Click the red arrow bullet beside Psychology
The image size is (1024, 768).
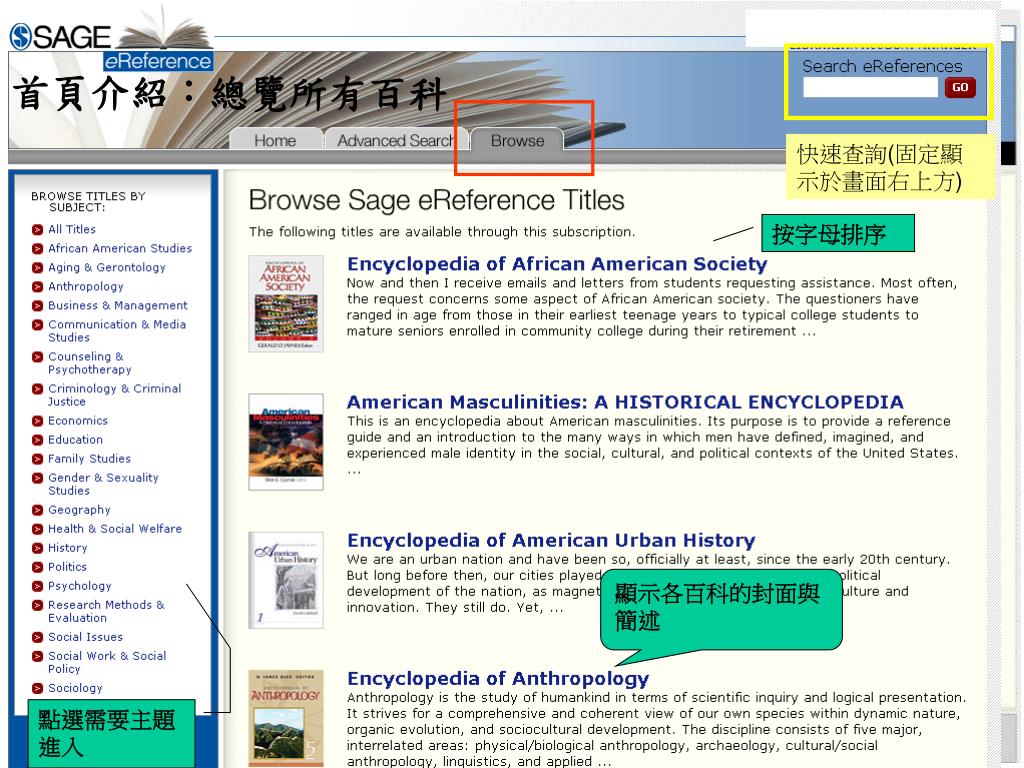click(37, 586)
